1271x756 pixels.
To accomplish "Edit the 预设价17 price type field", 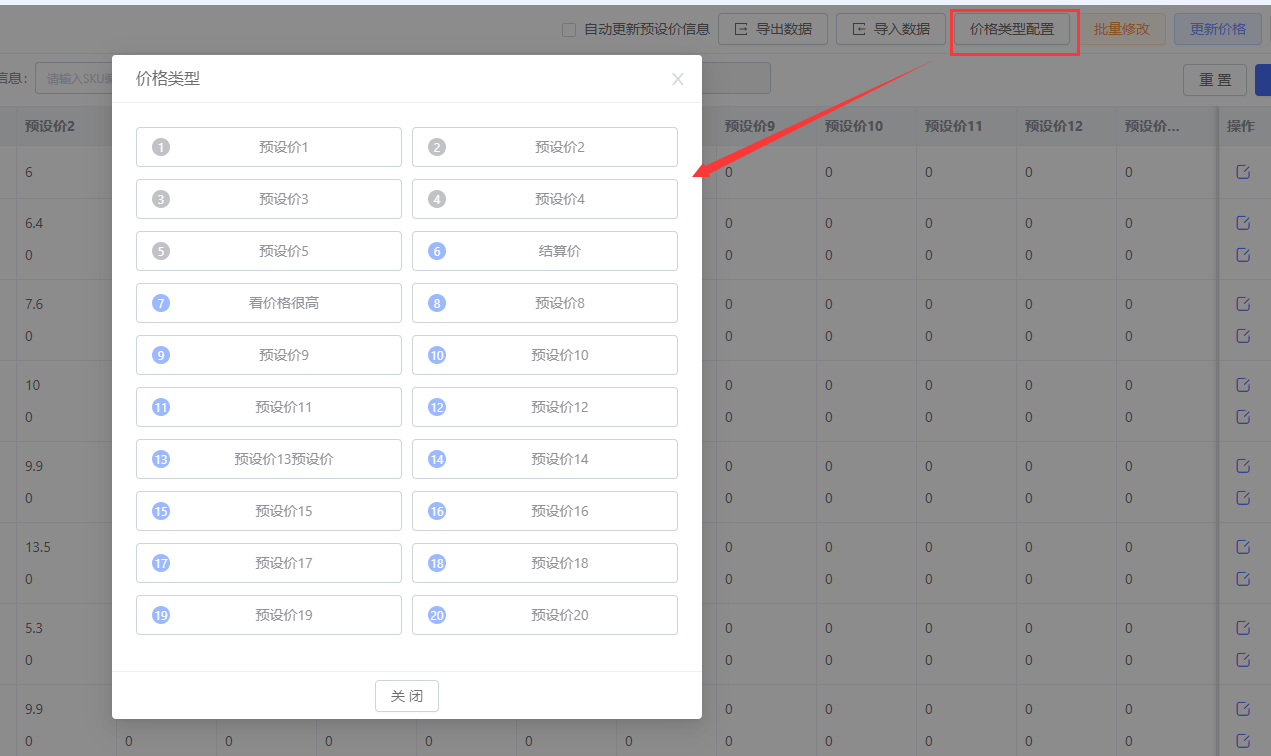I will pyautogui.click(x=269, y=563).
